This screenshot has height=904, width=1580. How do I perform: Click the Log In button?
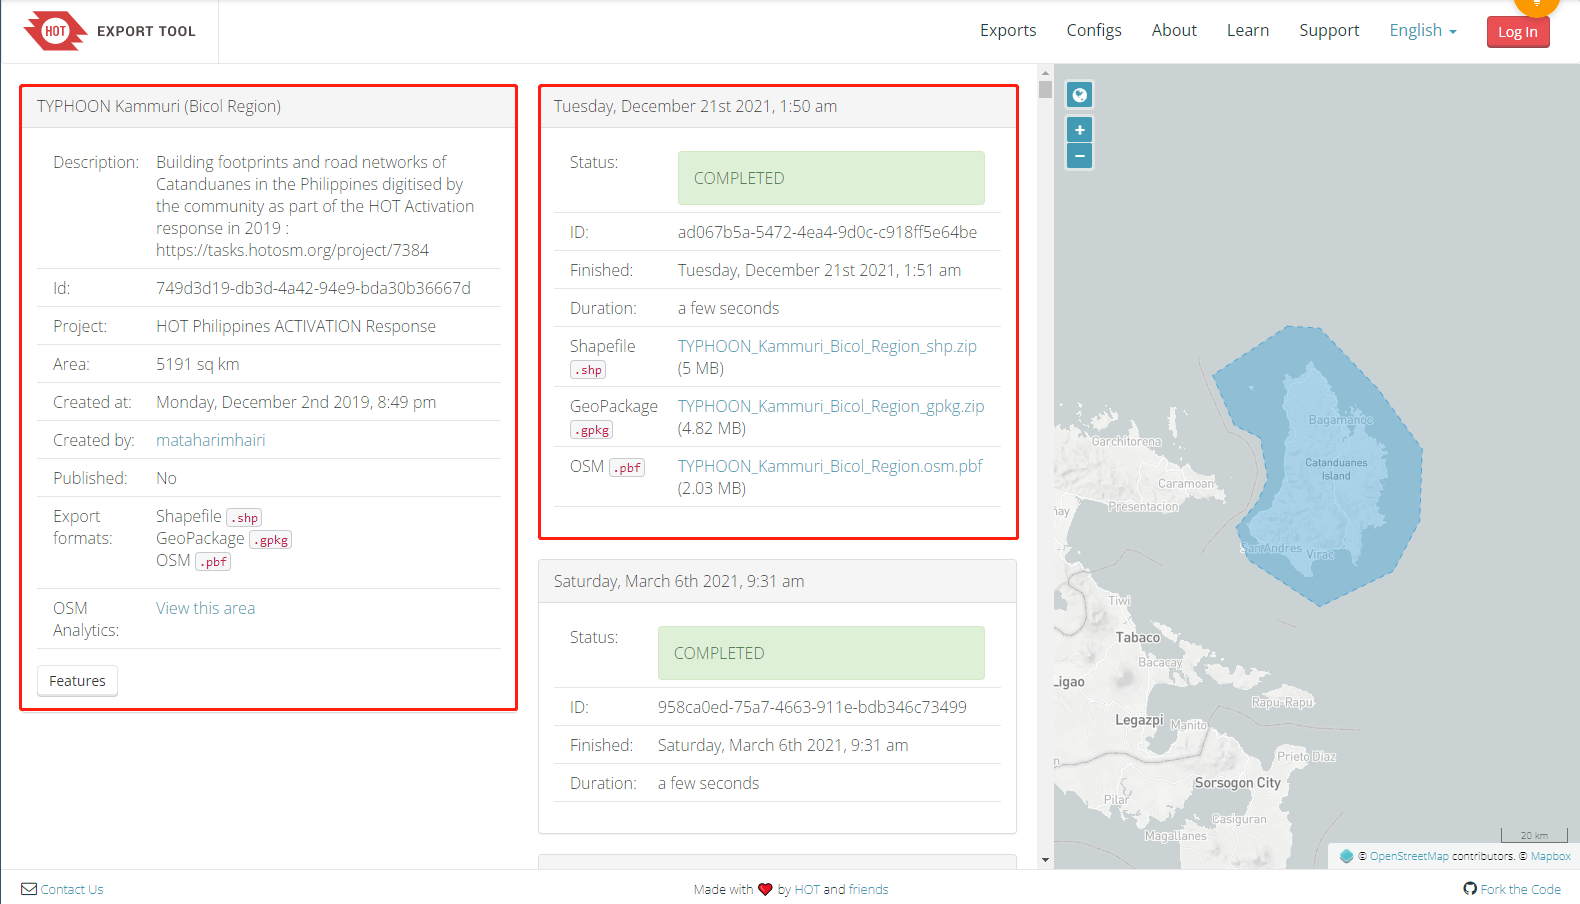click(1517, 32)
